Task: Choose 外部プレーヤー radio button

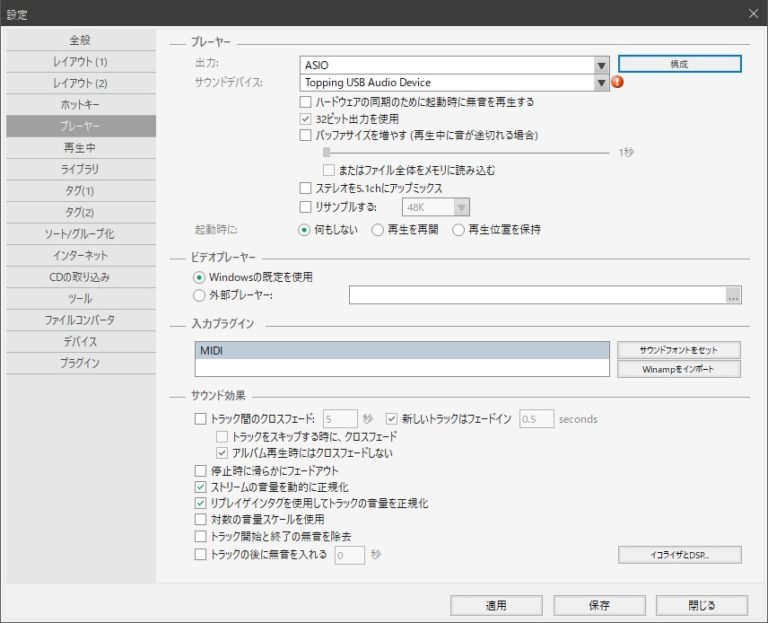Action: point(200,295)
